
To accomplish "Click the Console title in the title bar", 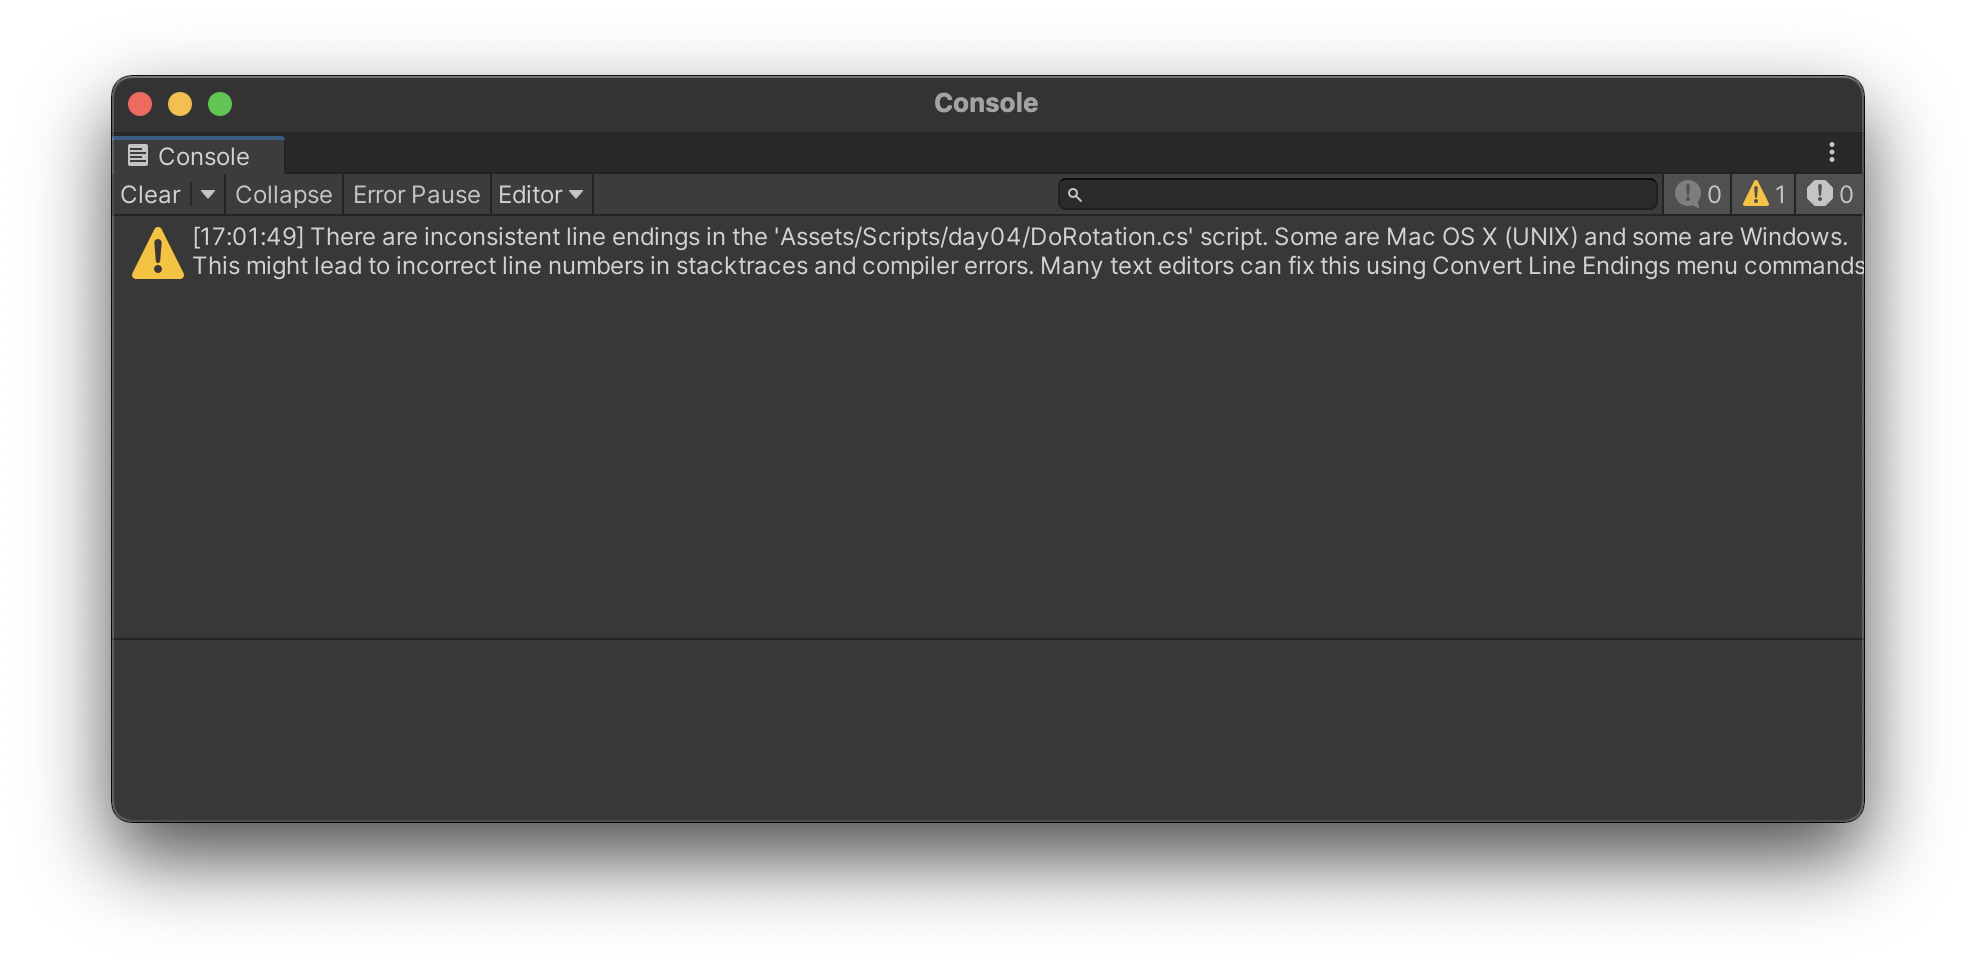I will point(985,102).
